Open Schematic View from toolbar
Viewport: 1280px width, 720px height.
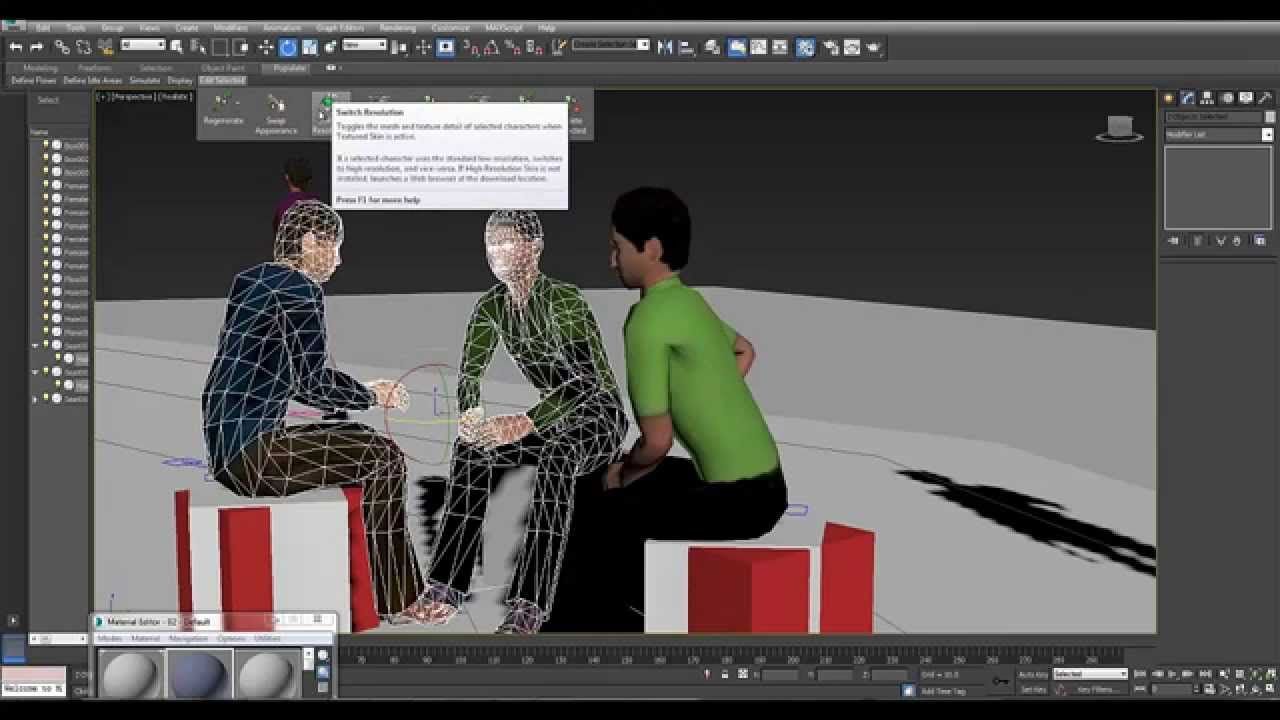point(781,46)
